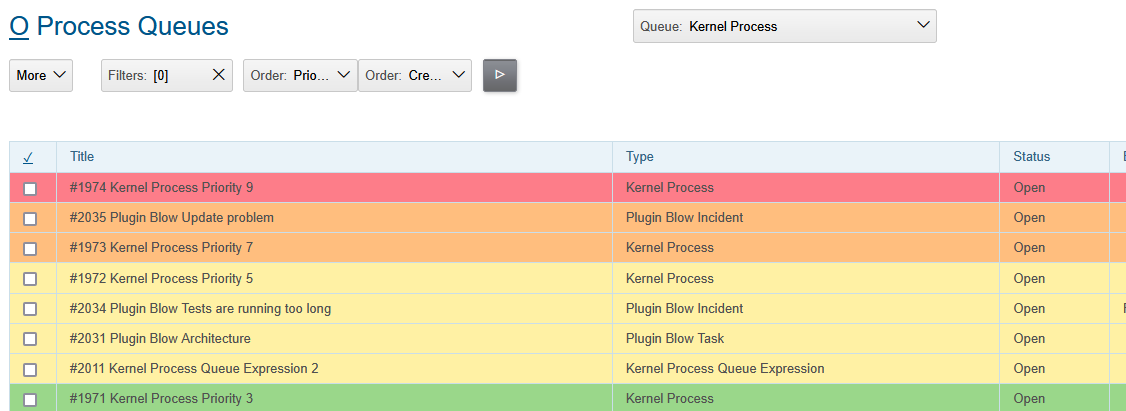Clear filters using the X icon

(x=219, y=75)
